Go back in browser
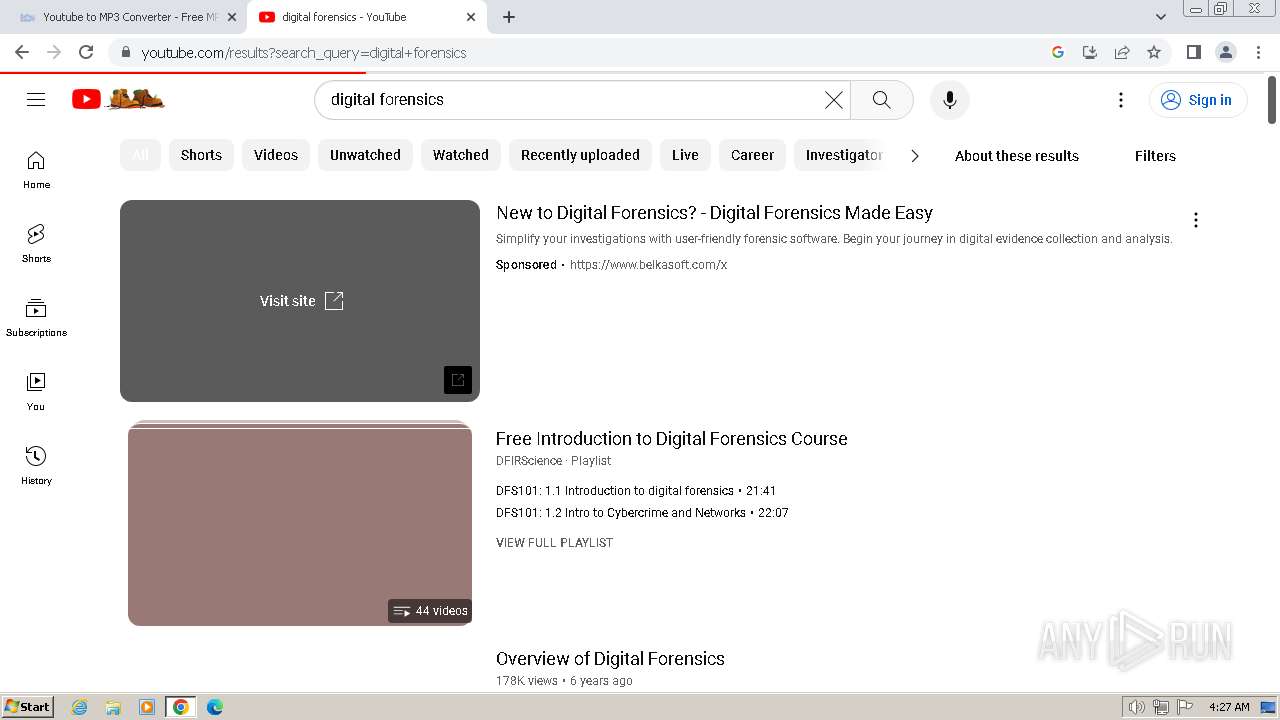The image size is (1280, 720). (x=22, y=52)
